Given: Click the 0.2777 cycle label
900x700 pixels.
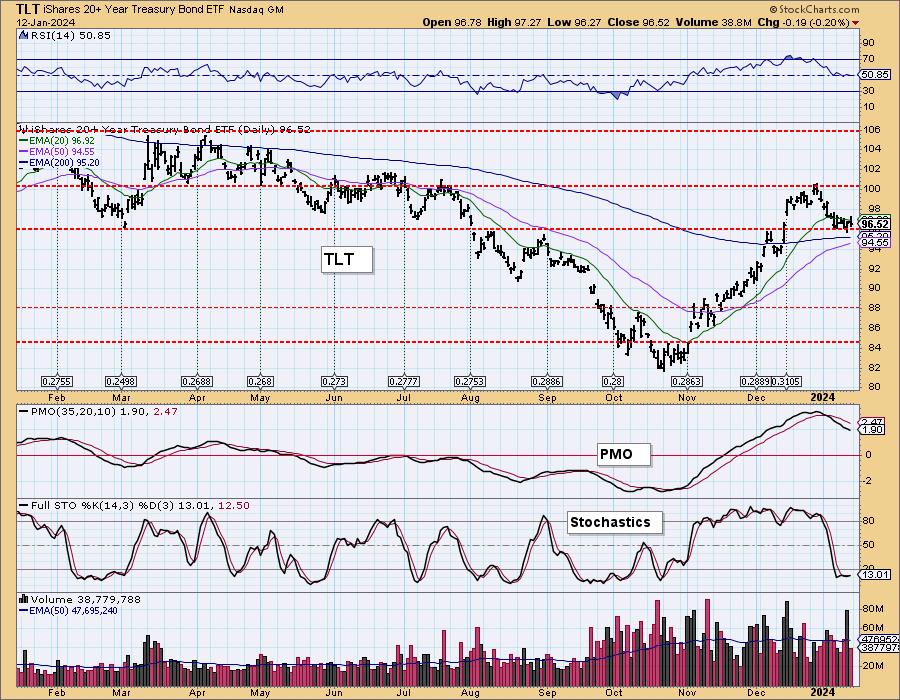Looking at the screenshot, I should (x=404, y=382).
